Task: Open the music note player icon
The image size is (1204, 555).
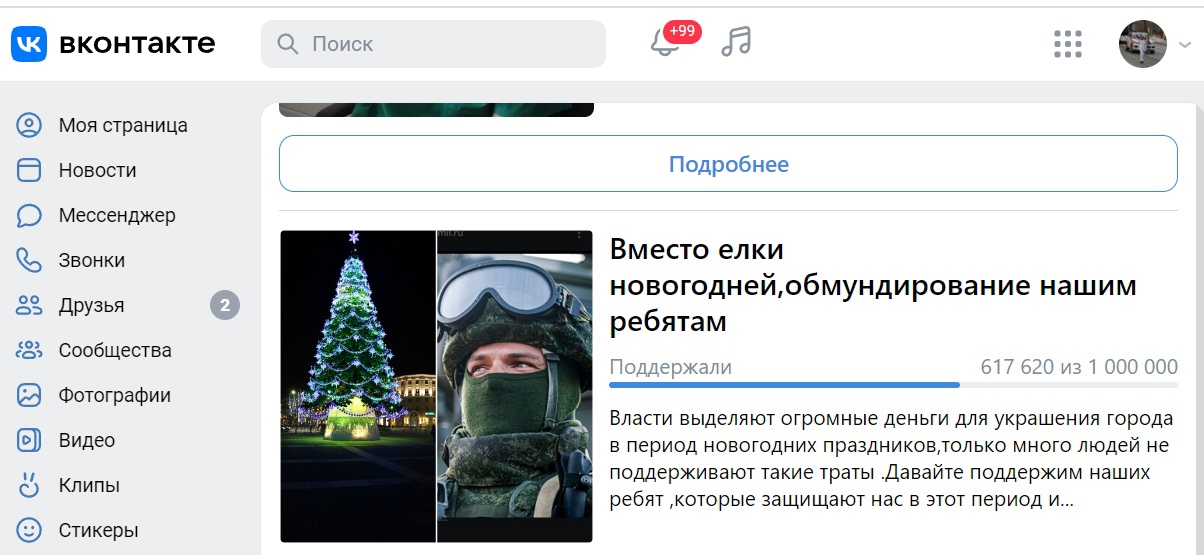Action: click(736, 42)
